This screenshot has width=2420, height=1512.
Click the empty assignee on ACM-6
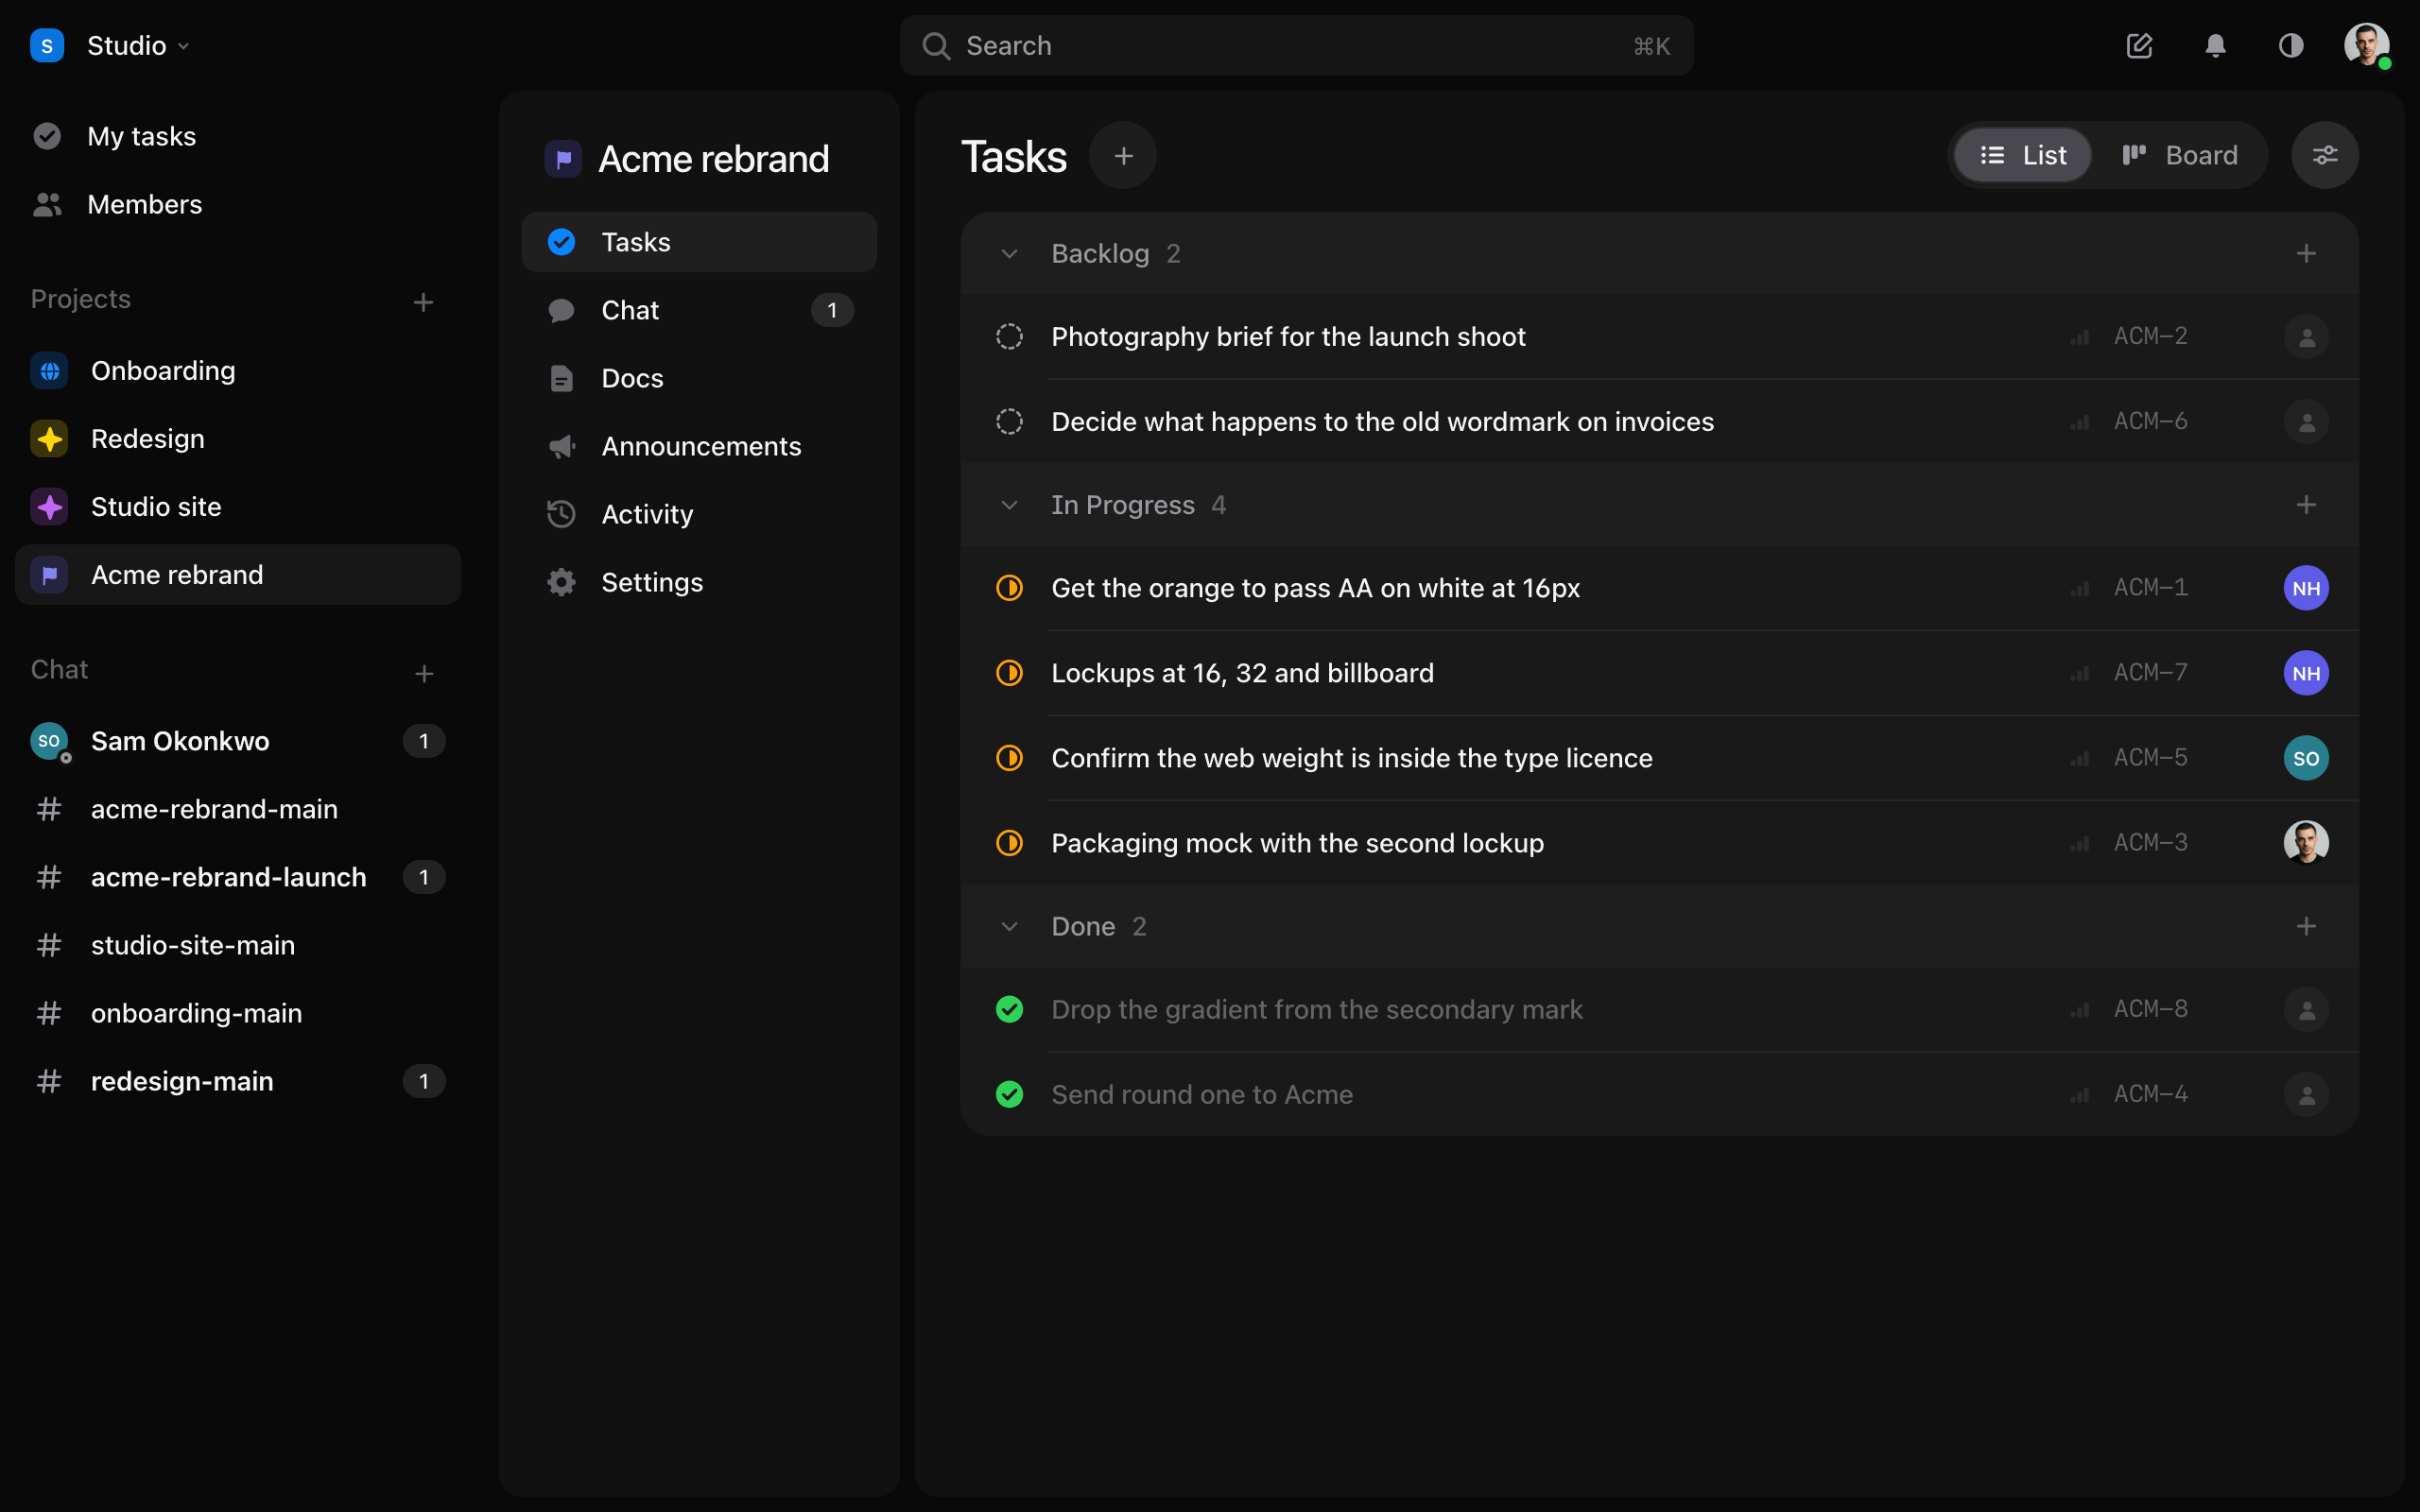click(x=2306, y=422)
